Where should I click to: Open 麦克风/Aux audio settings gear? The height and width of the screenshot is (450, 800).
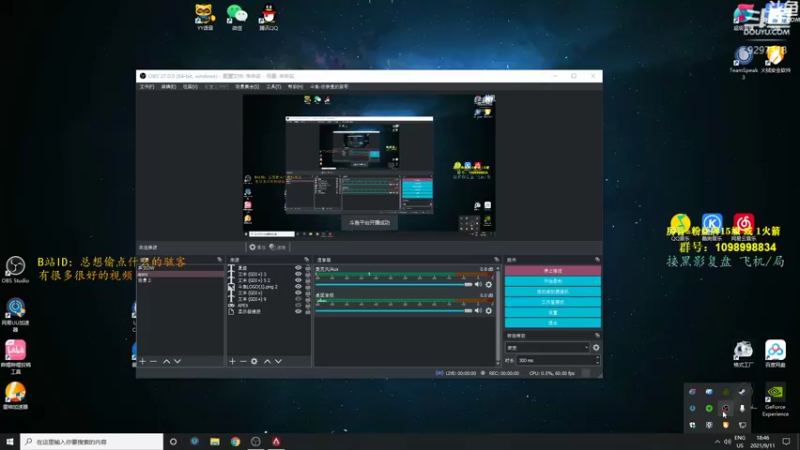489,284
